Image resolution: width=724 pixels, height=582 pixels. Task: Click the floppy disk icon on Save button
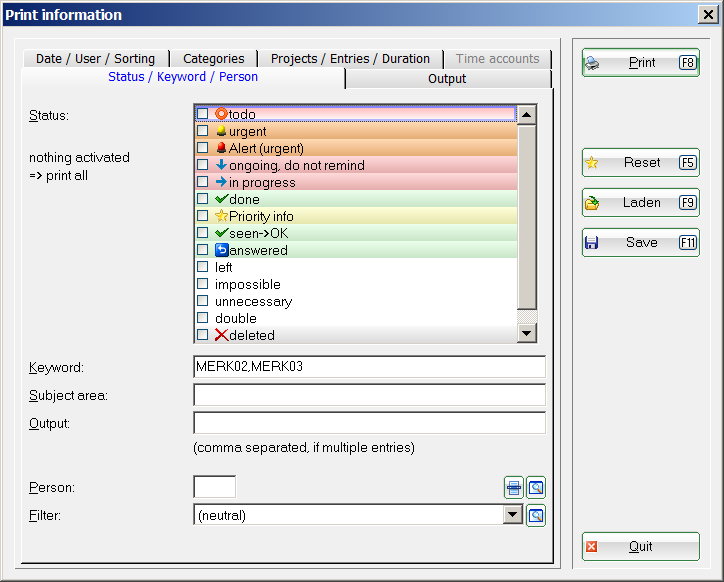[592, 243]
